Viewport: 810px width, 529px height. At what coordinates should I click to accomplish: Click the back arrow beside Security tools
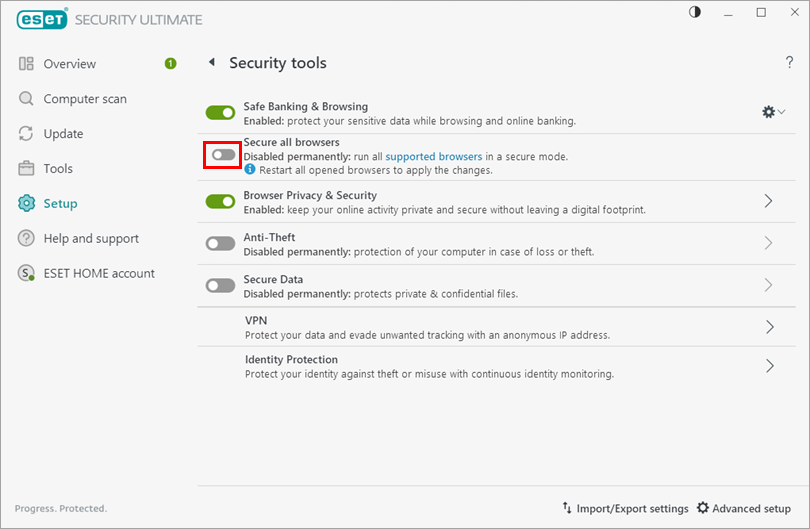211,63
